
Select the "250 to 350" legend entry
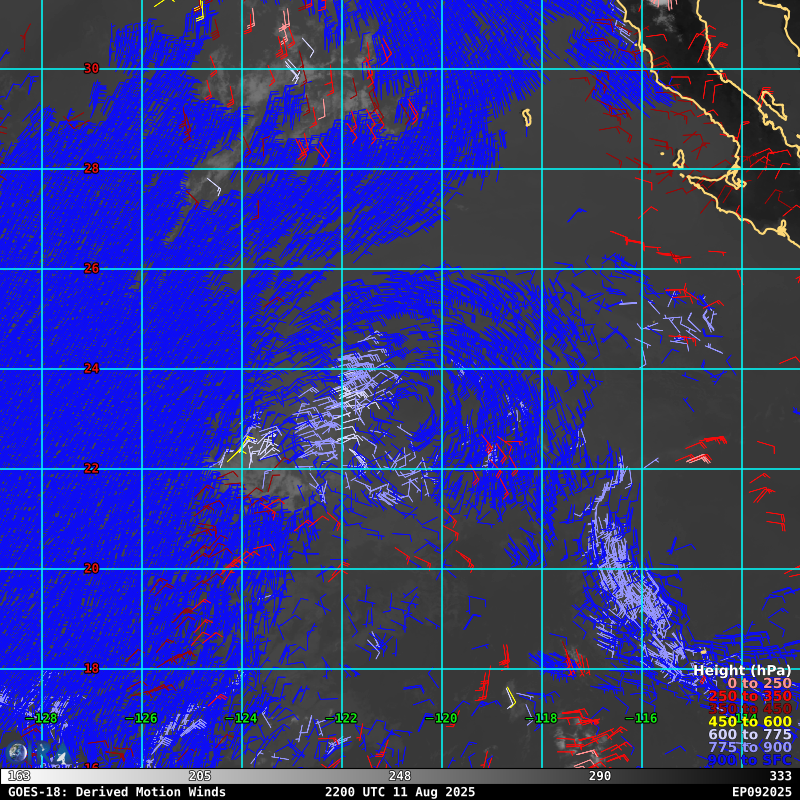tap(750, 696)
